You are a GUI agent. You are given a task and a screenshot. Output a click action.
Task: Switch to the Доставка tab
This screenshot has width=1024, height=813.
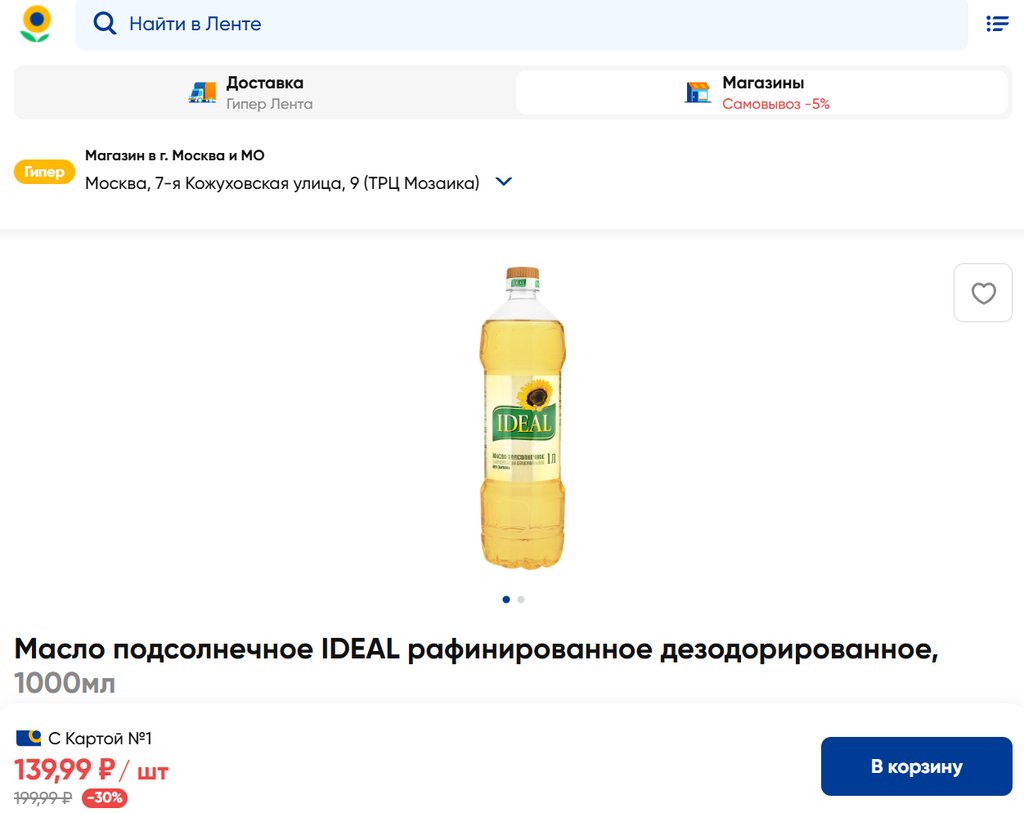point(264,93)
